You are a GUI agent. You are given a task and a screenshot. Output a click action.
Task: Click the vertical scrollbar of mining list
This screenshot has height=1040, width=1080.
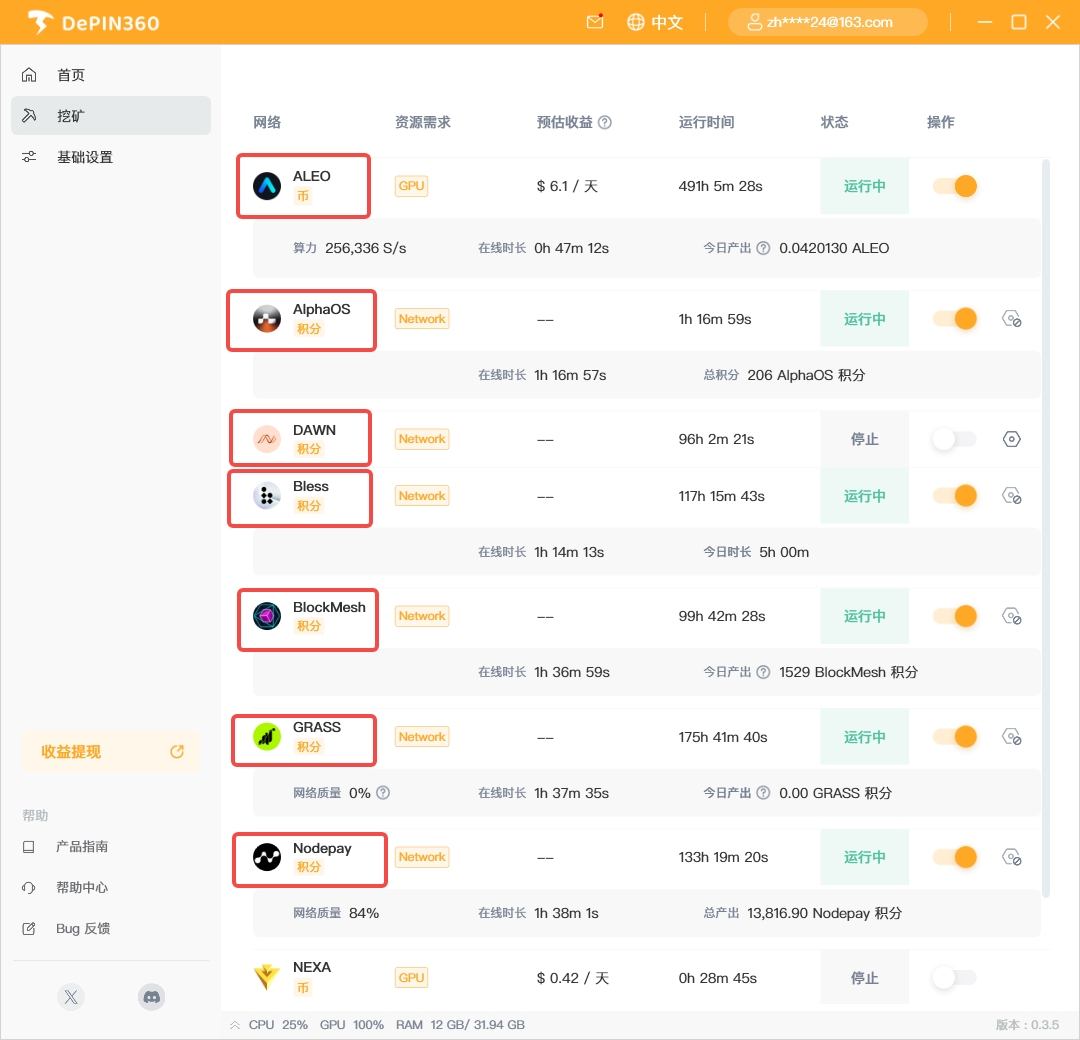1046,528
